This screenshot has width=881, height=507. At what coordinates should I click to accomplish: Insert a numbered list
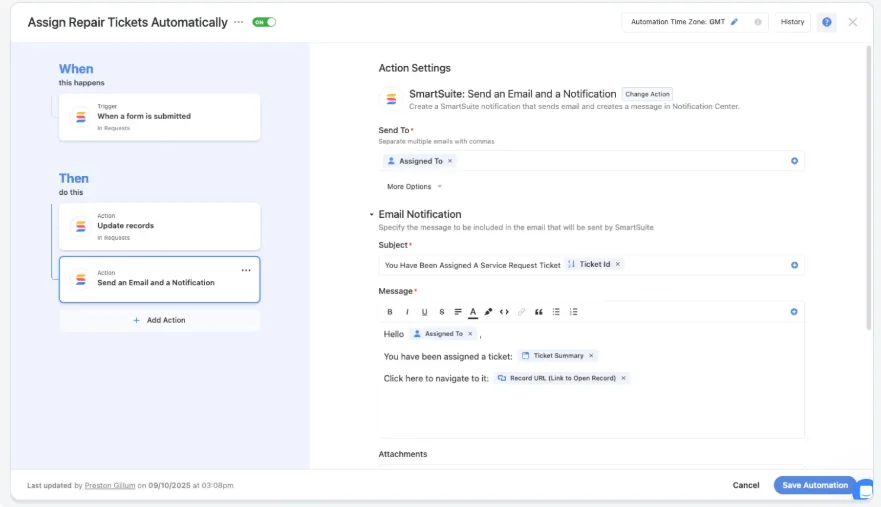[x=573, y=312]
